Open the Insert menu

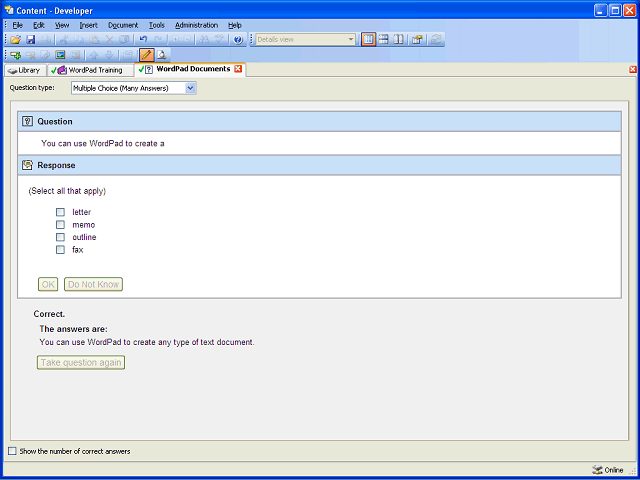(89, 25)
